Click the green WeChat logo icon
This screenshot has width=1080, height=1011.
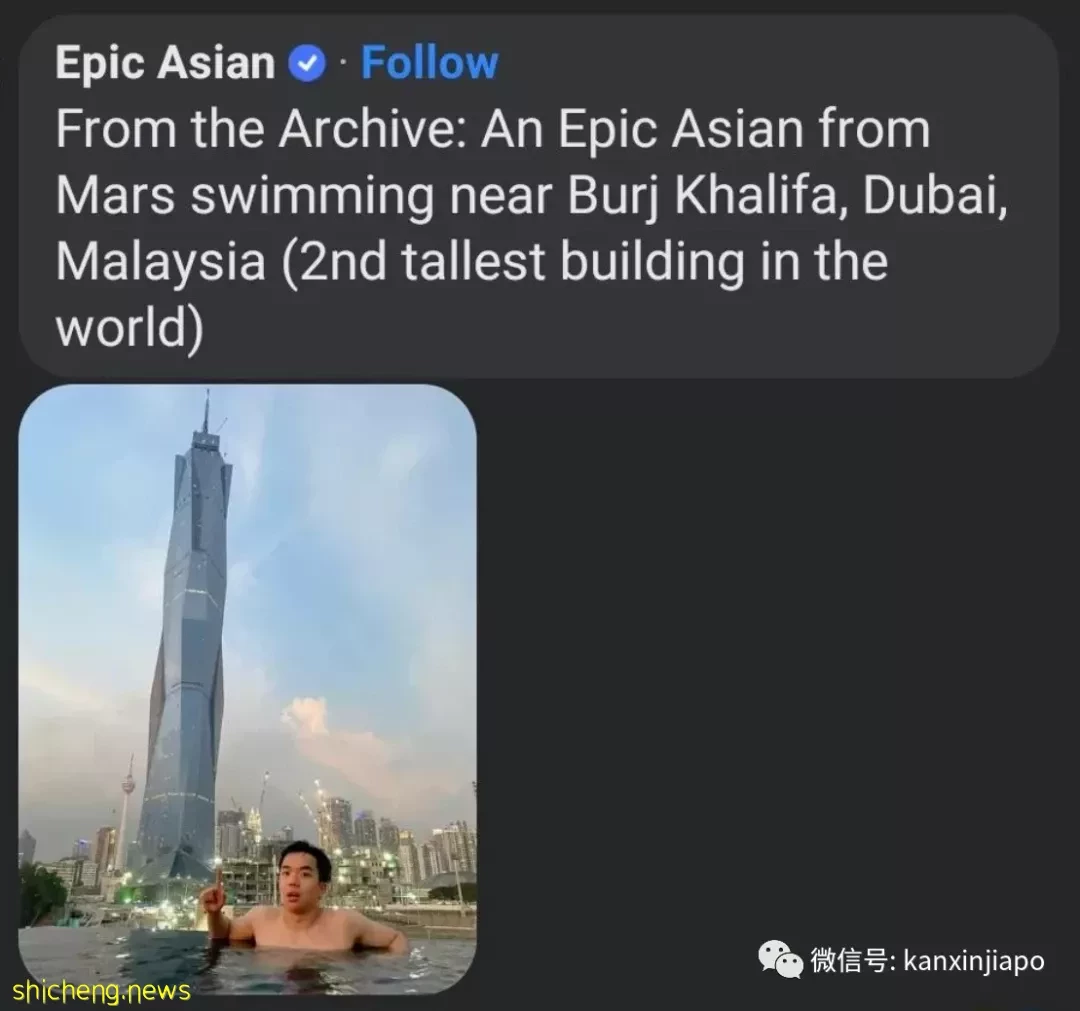pos(780,959)
